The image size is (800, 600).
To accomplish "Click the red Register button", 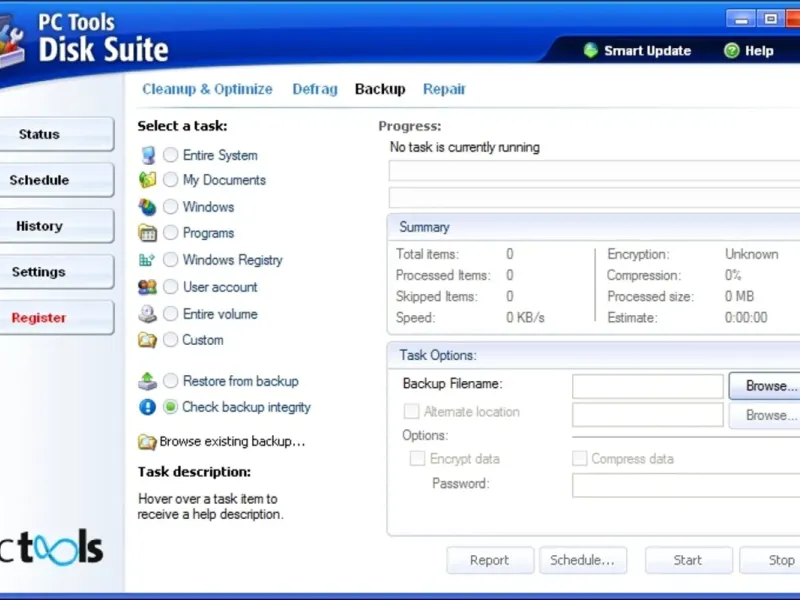I will 56,318.
